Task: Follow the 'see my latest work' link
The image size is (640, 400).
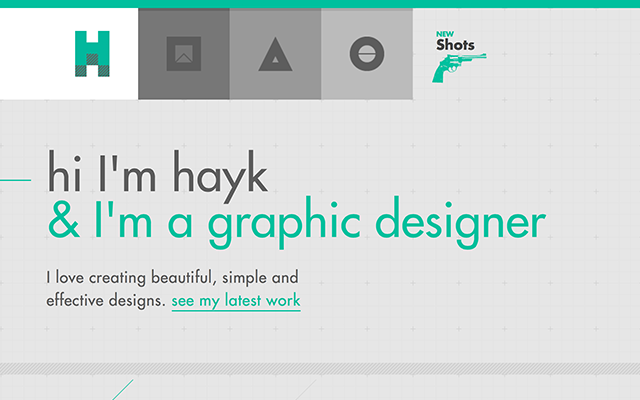Action: pyautogui.click(x=236, y=300)
